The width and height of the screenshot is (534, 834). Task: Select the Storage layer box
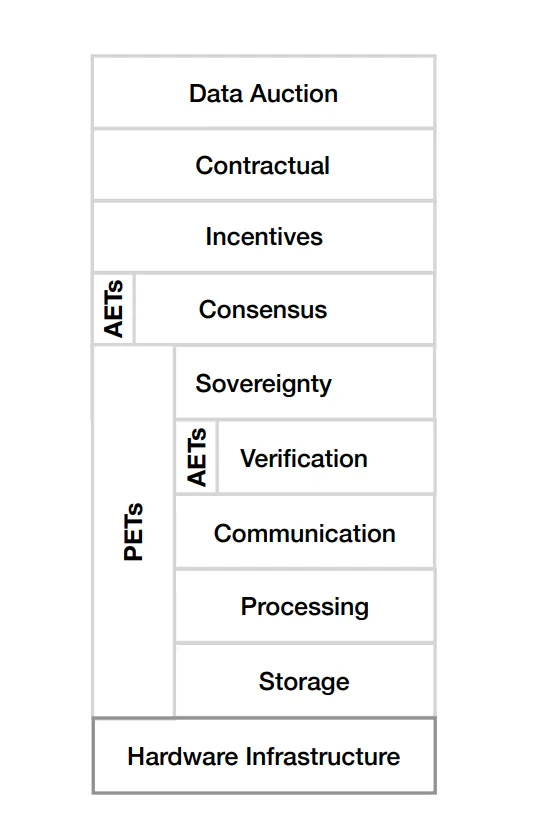click(x=305, y=681)
